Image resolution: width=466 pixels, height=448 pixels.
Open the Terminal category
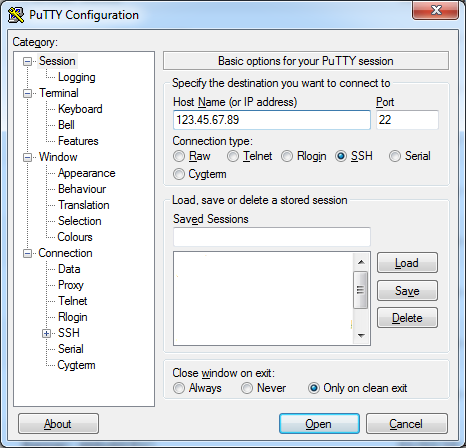[x=59, y=93]
